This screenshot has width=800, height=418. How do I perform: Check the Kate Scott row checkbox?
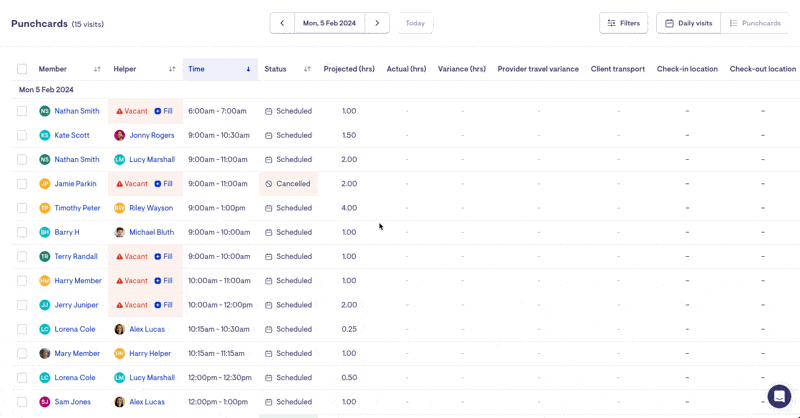(22, 135)
